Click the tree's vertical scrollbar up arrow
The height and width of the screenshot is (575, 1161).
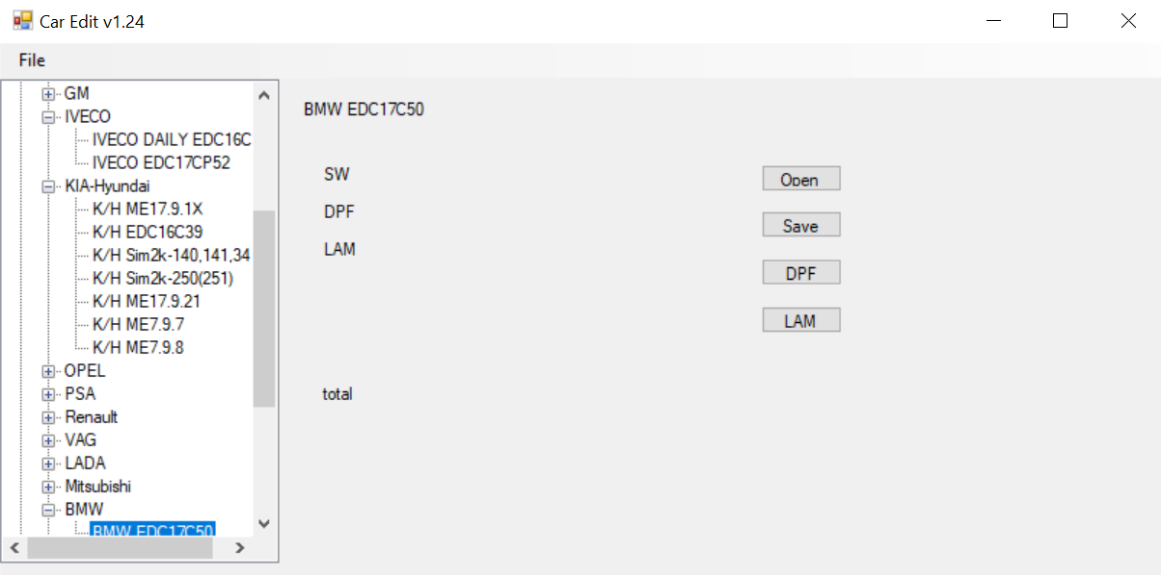(264, 95)
